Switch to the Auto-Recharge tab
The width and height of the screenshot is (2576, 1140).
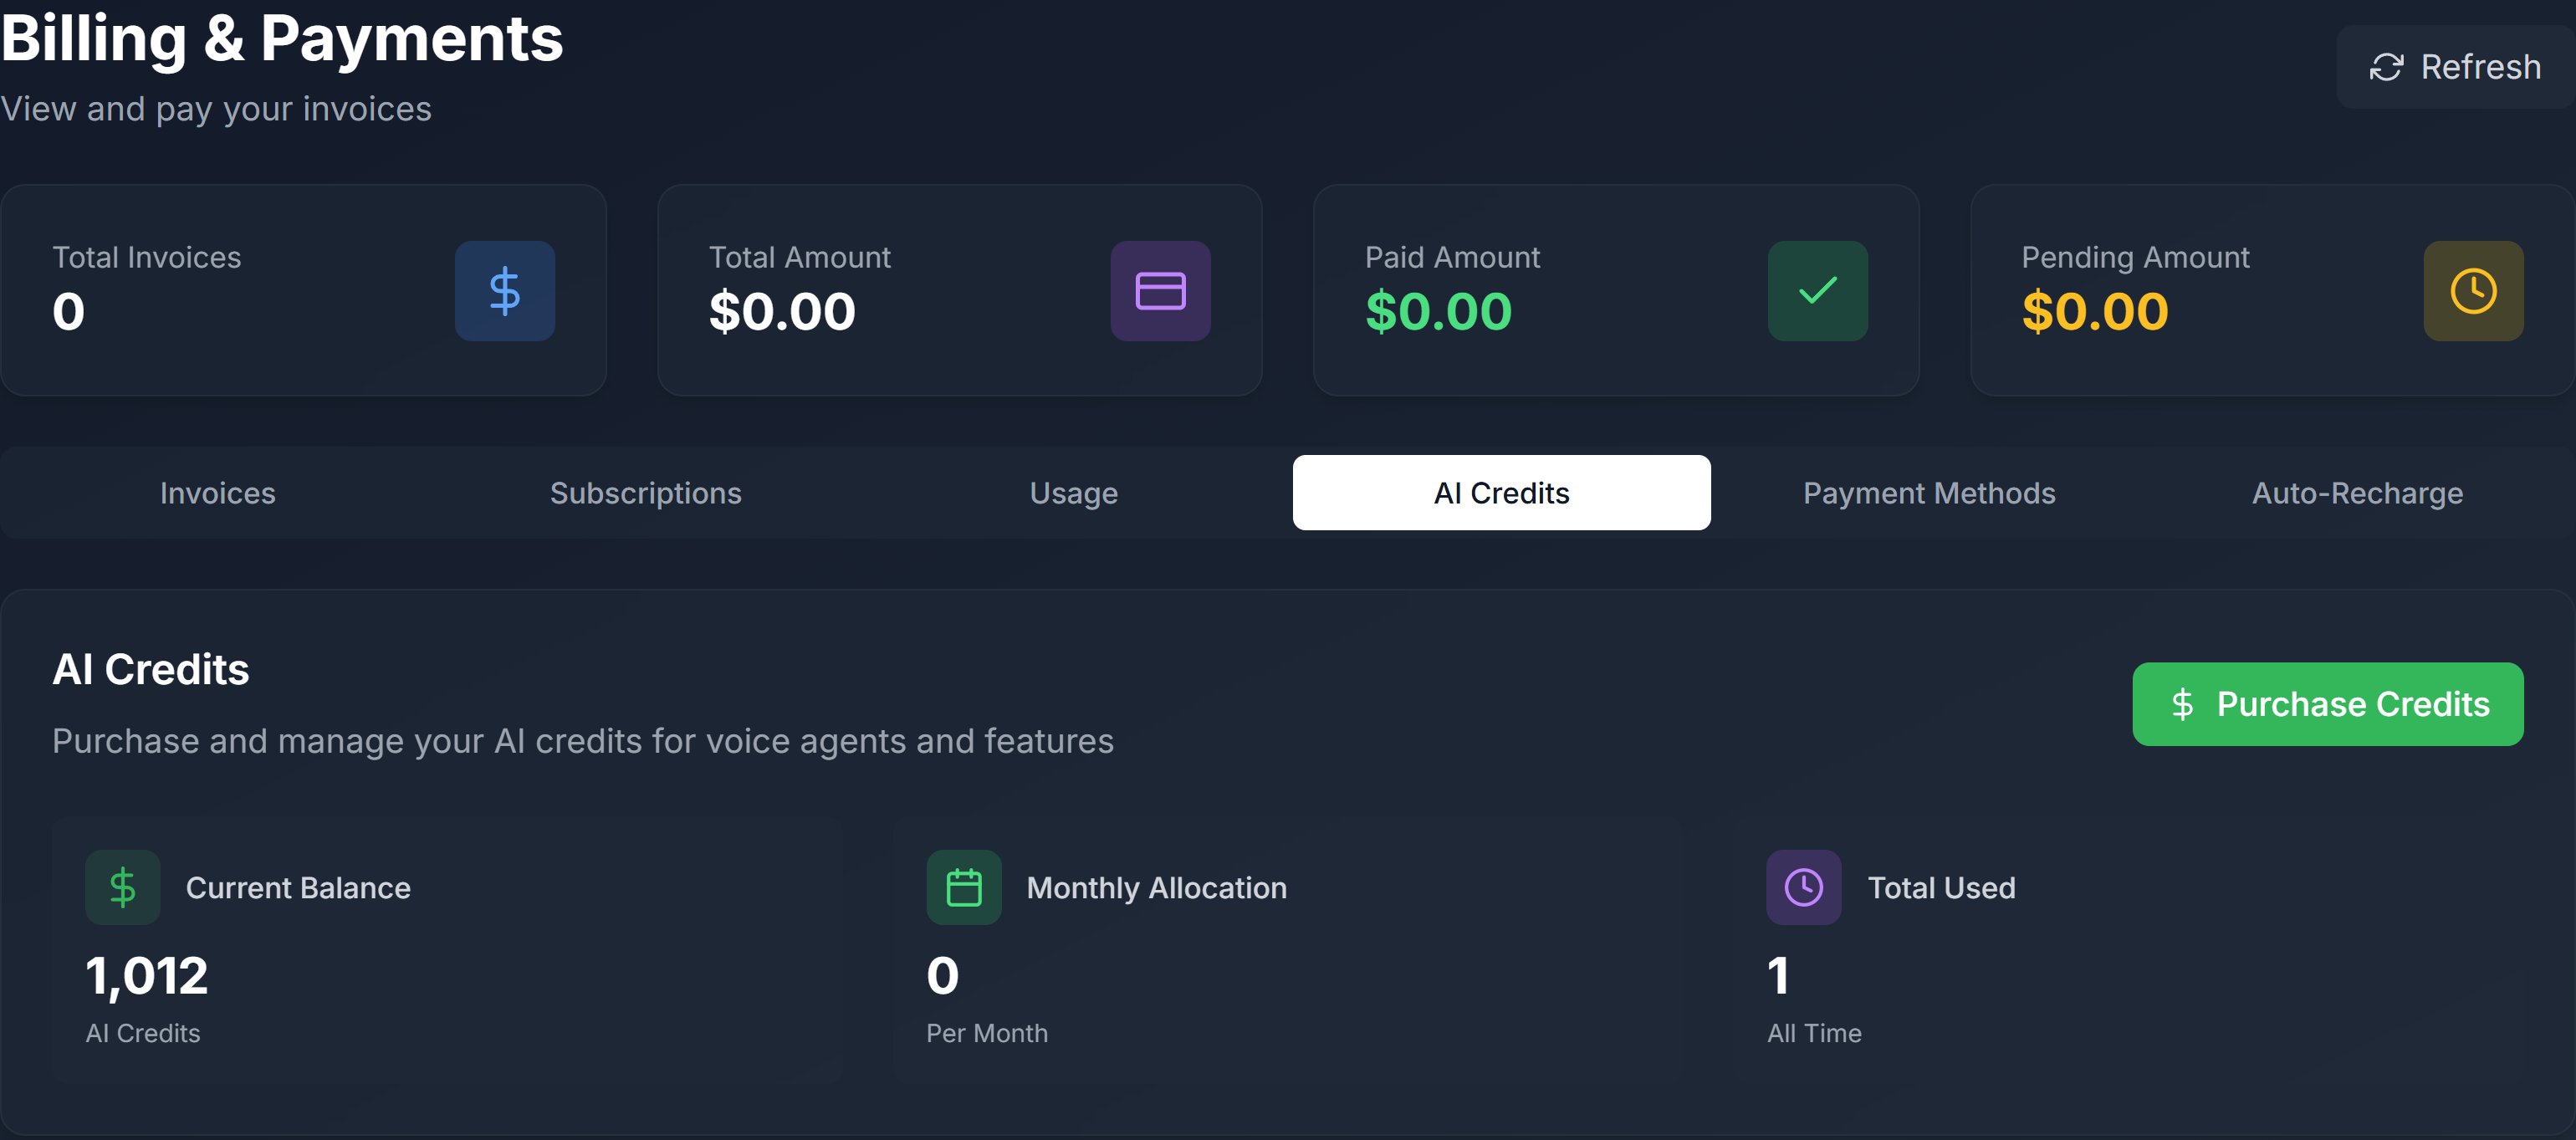tap(2357, 493)
